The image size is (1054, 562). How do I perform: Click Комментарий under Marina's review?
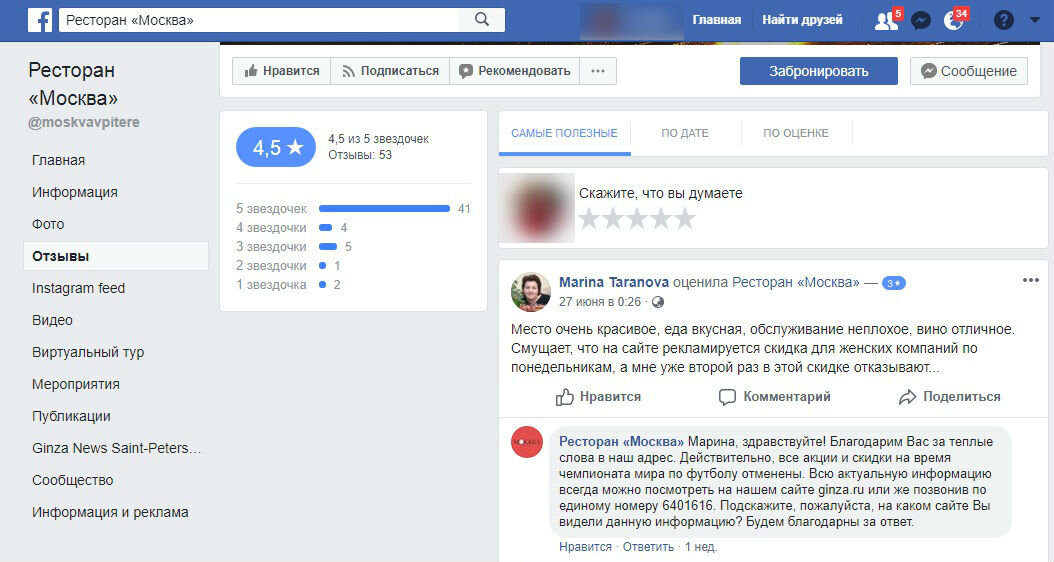pyautogui.click(x=774, y=397)
